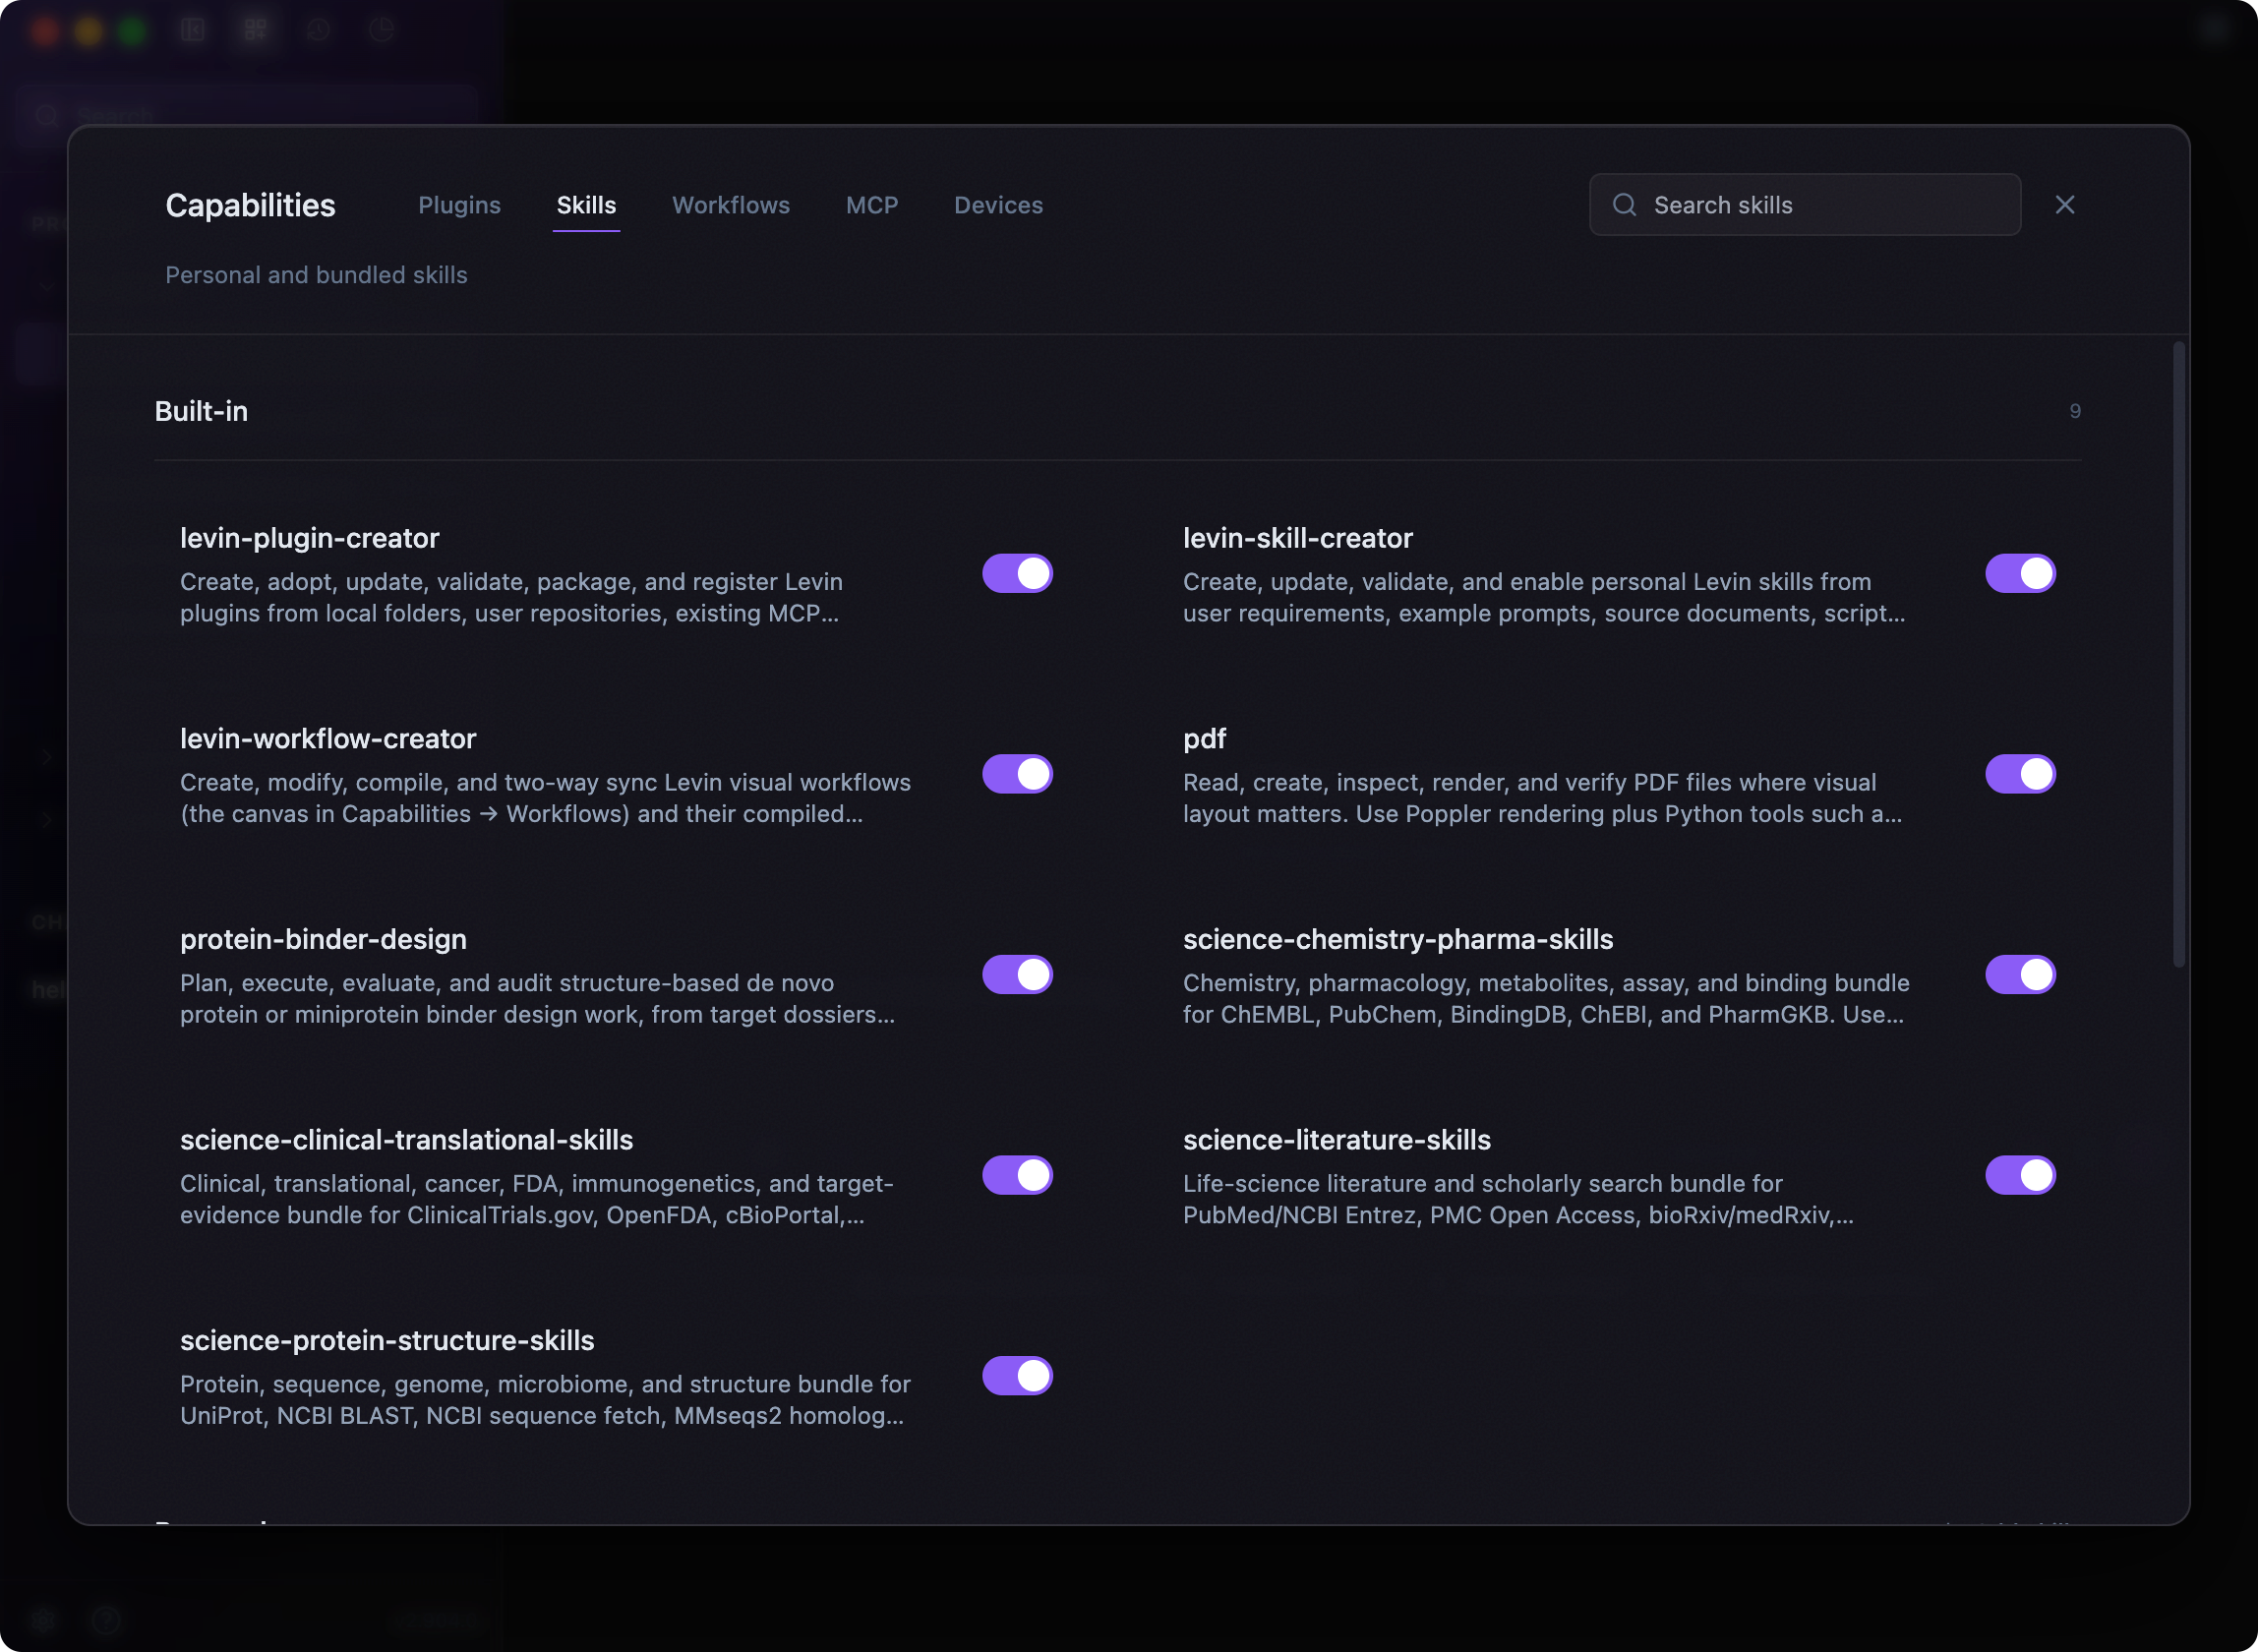Click the science-literature-skills title

pos(1337,1140)
